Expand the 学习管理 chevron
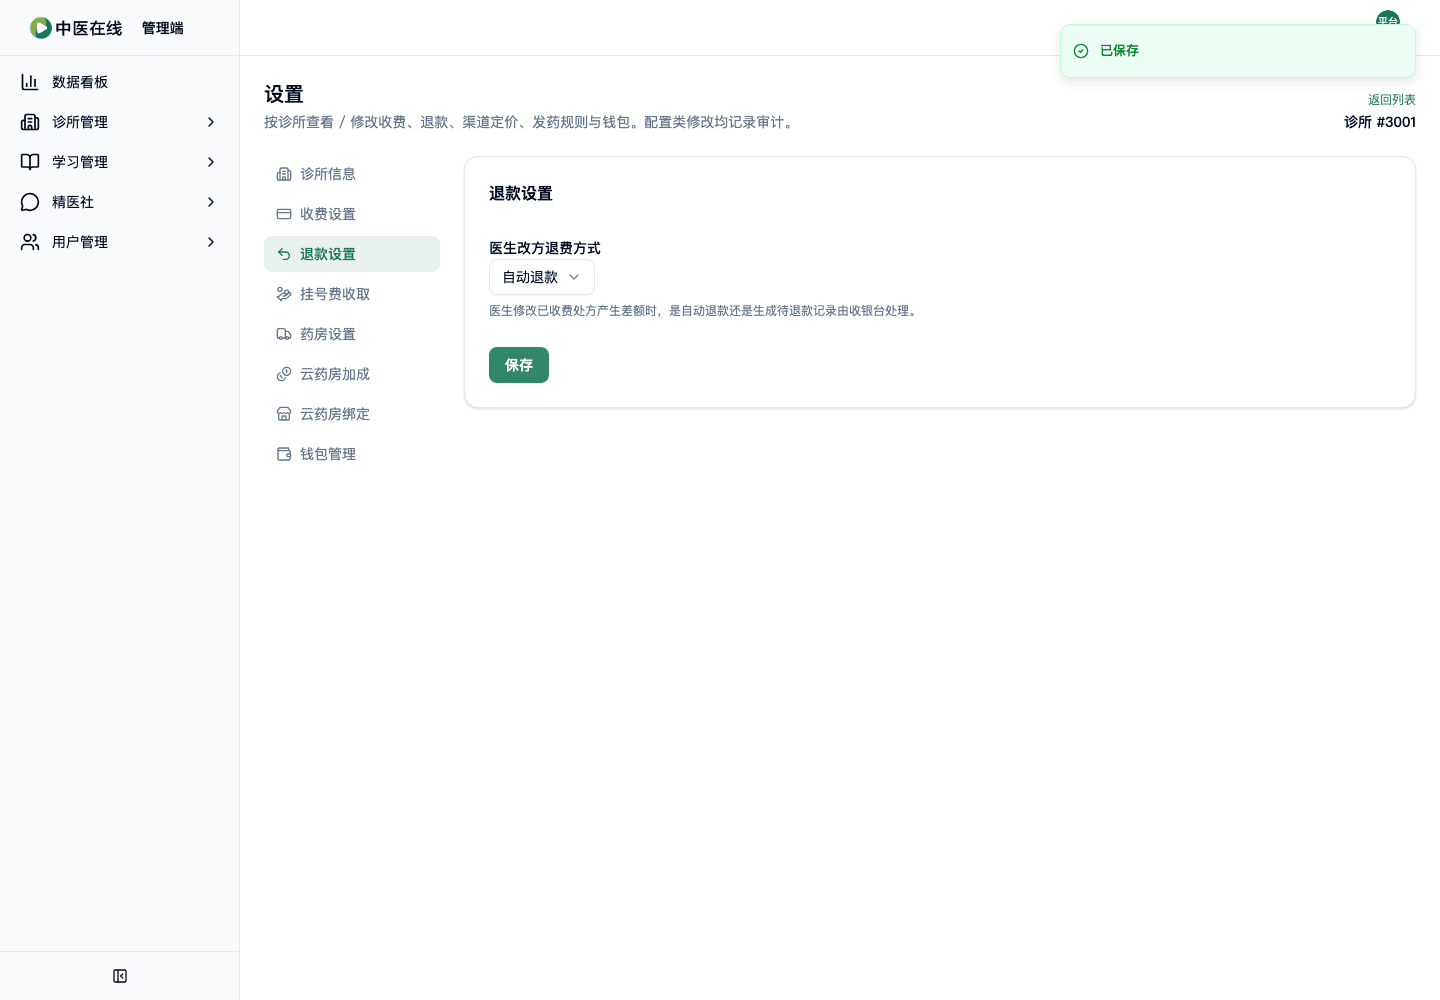The width and height of the screenshot is (1440, 1000). tap(211, 162)
